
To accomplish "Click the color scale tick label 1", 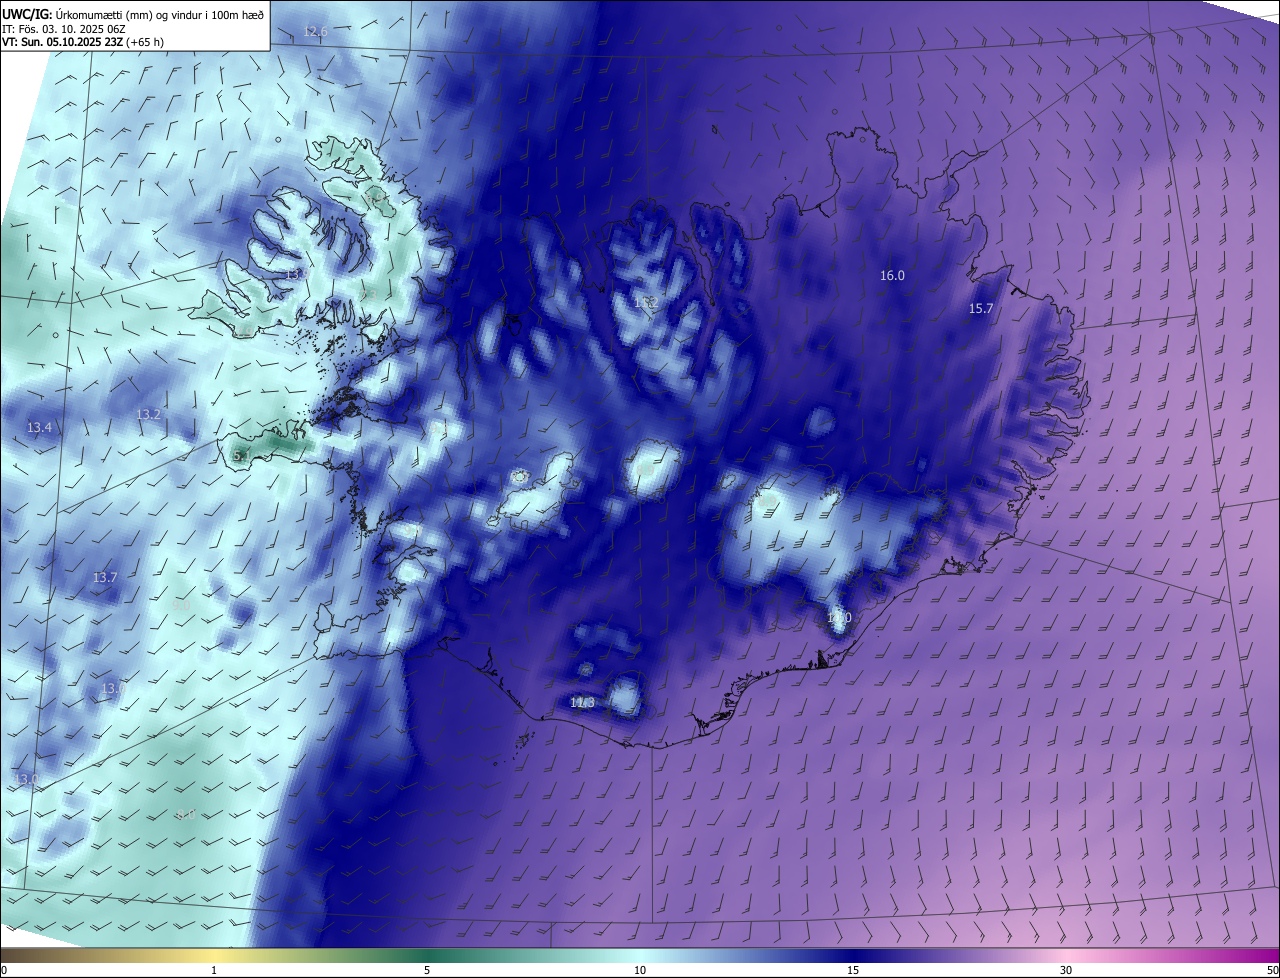I will pyautogui.click(x=214, y=970).
